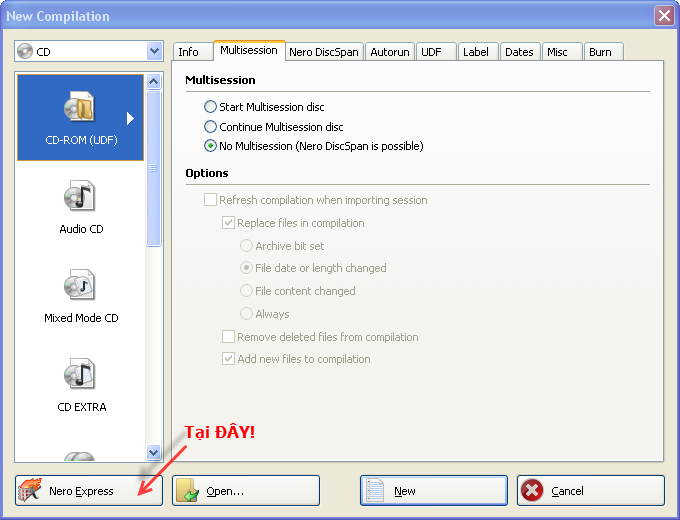The image size is (680, 520).
Task: Toggle Replace files in compilation checkbox
Action: pyautogui.click(x=228, y=223)
